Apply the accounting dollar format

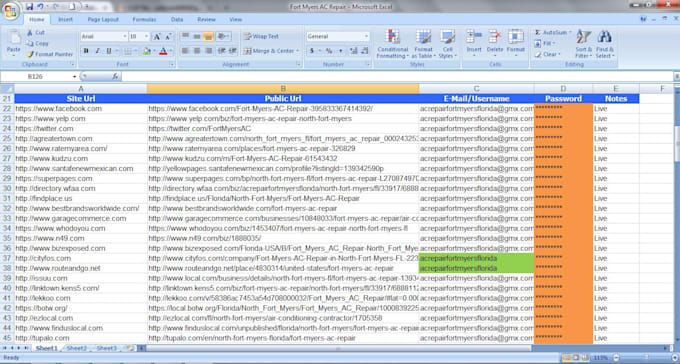(x=311, y=51)
